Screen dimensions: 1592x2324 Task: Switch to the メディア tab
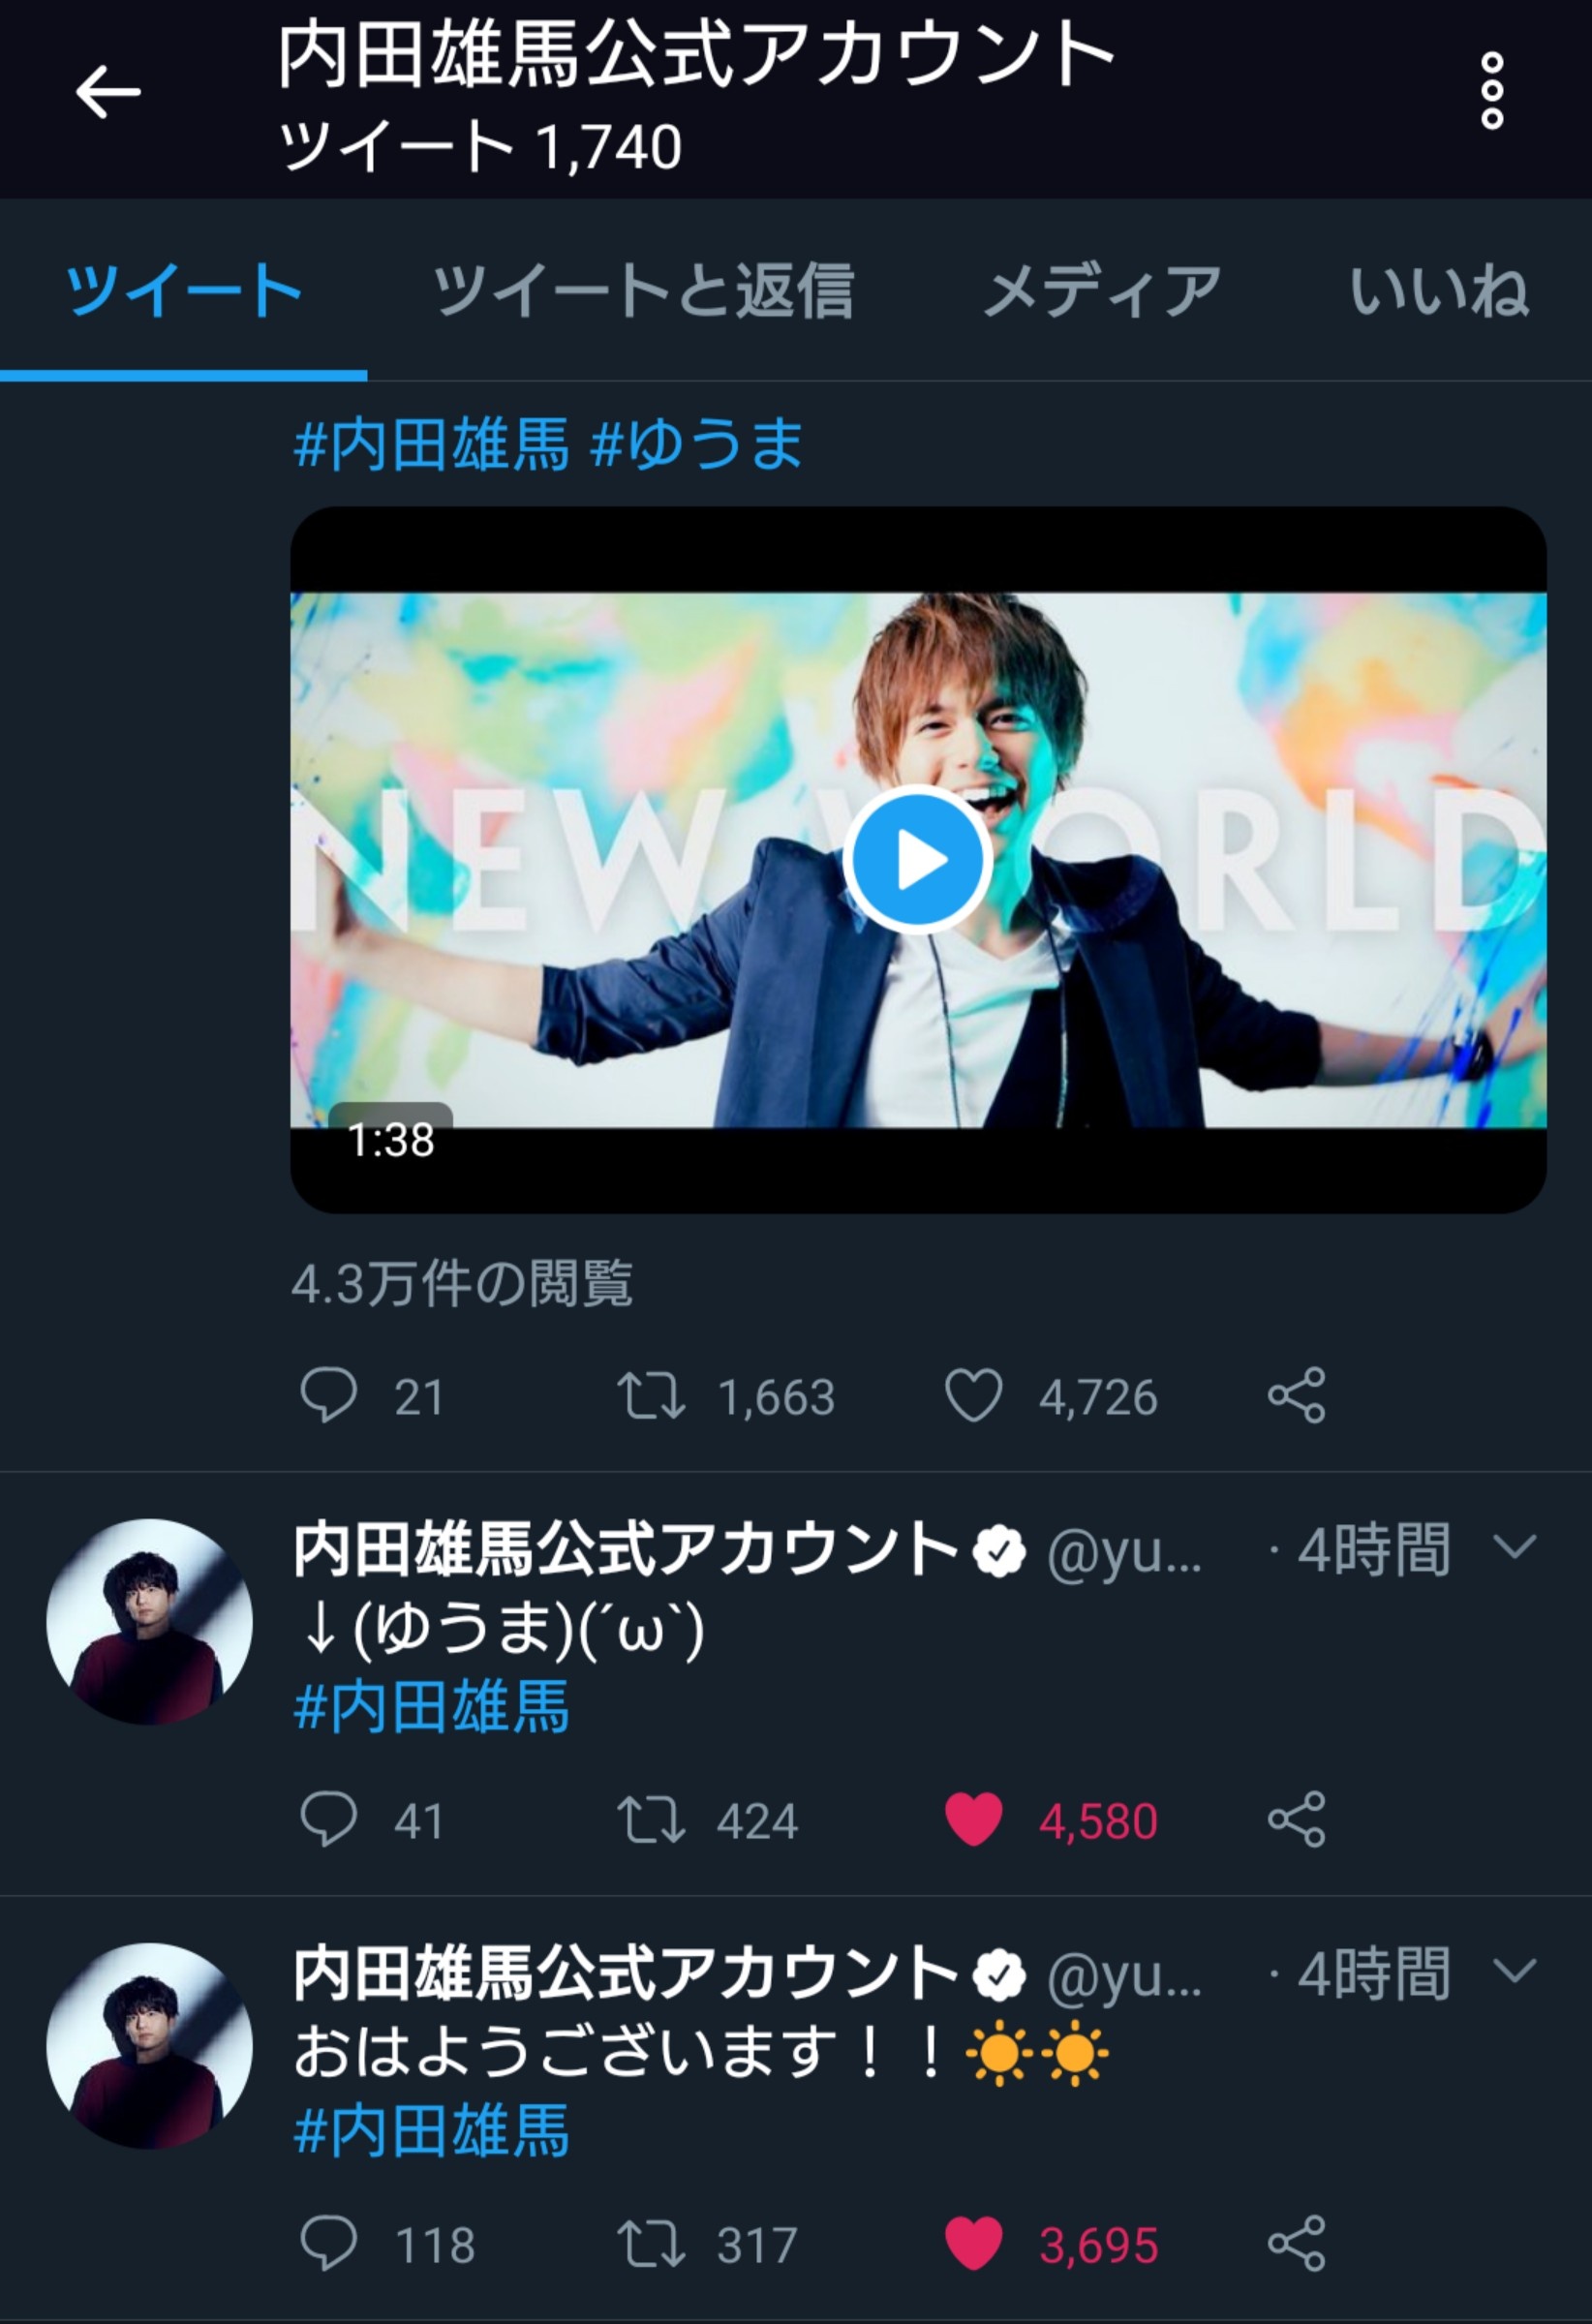pos(1102,290)
